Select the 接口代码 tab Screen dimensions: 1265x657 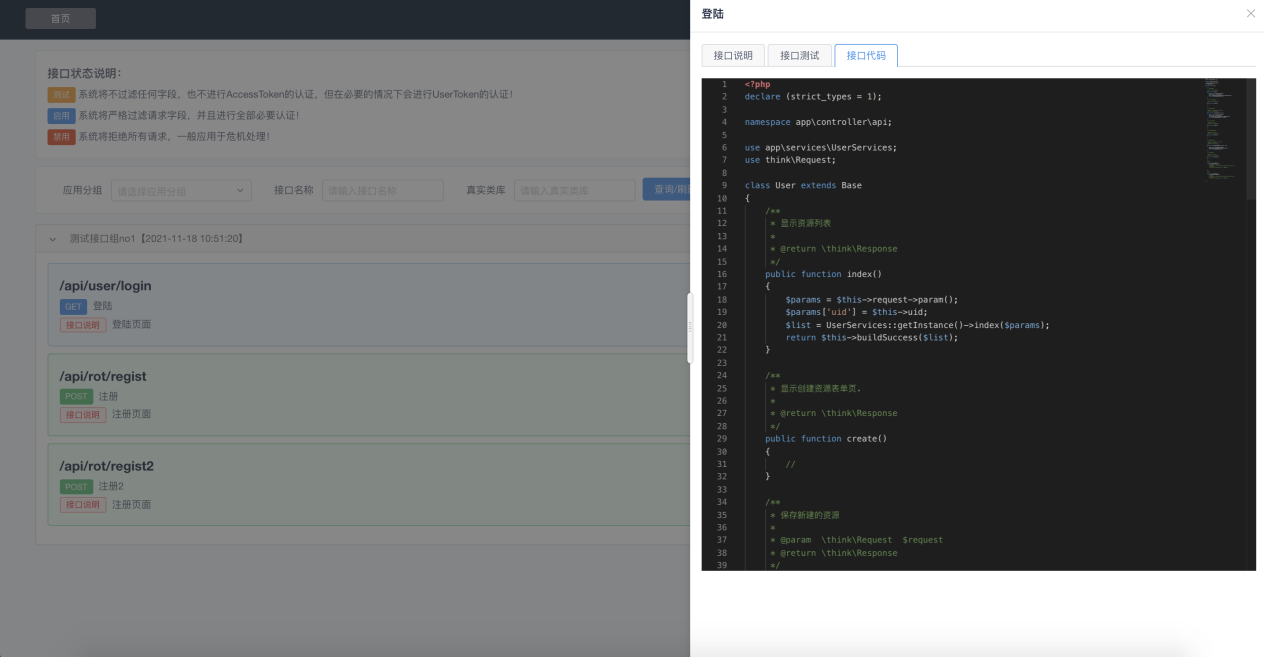pyautogui.click(x=866, y=55)
